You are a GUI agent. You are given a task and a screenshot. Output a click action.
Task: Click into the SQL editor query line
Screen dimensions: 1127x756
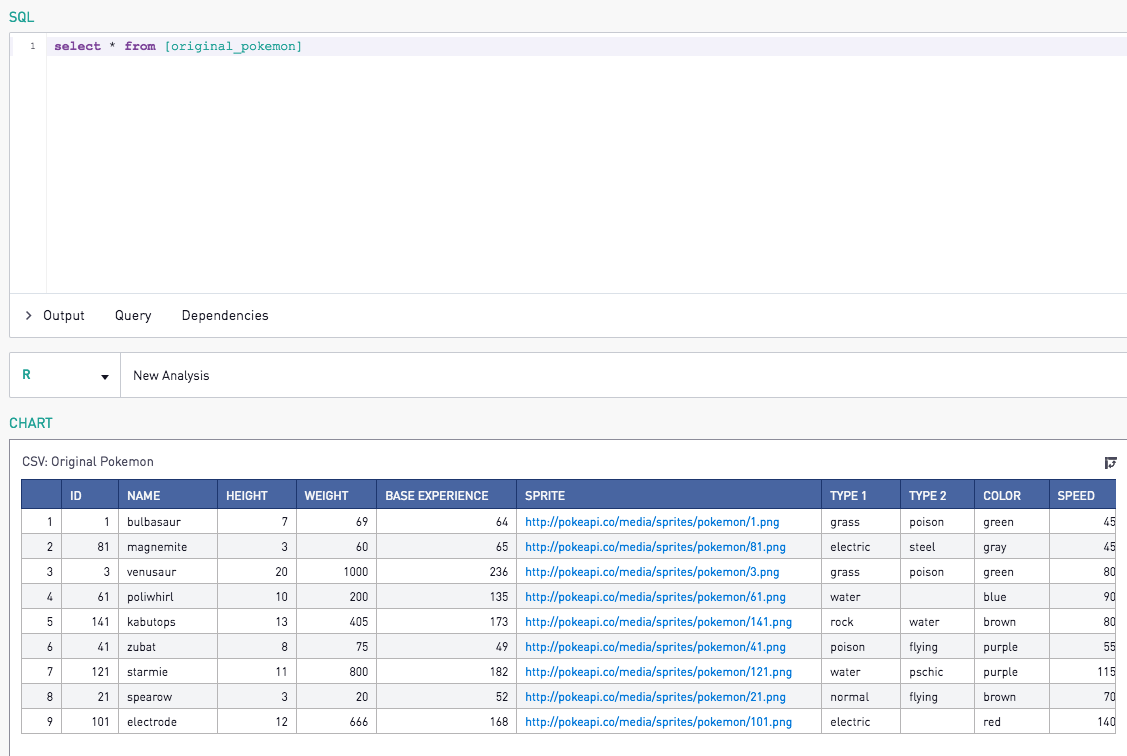(x=586, y=46)
